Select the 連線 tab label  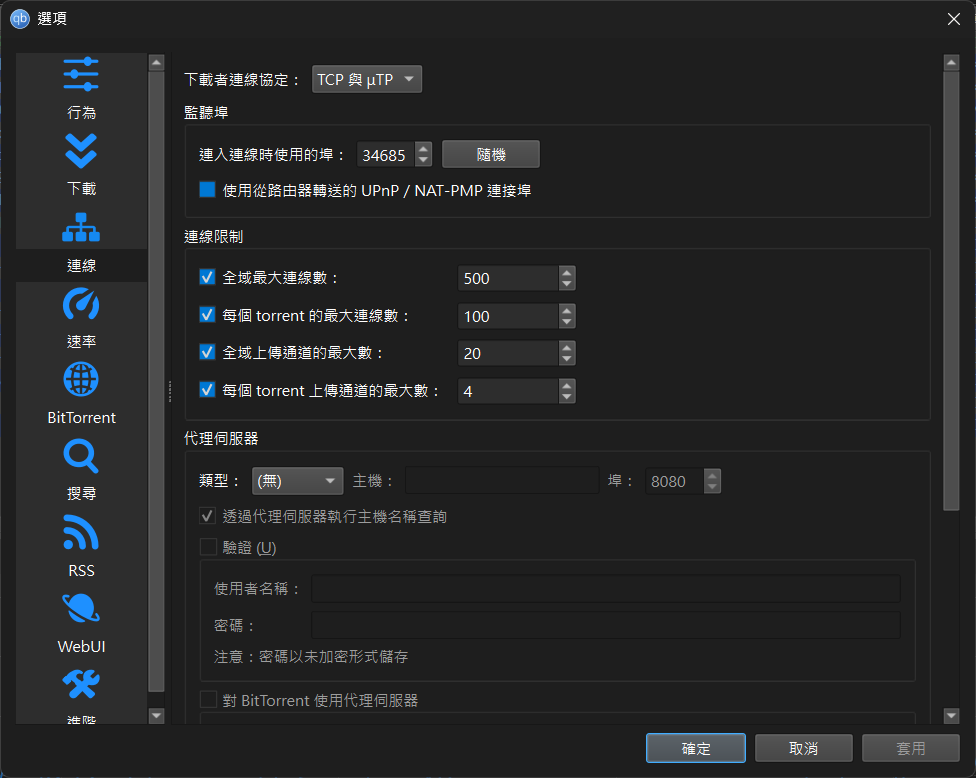82,266
